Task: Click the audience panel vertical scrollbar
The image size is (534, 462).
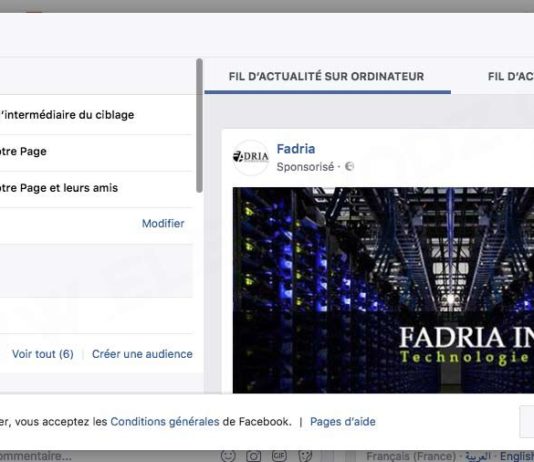Action: (200, 126)
